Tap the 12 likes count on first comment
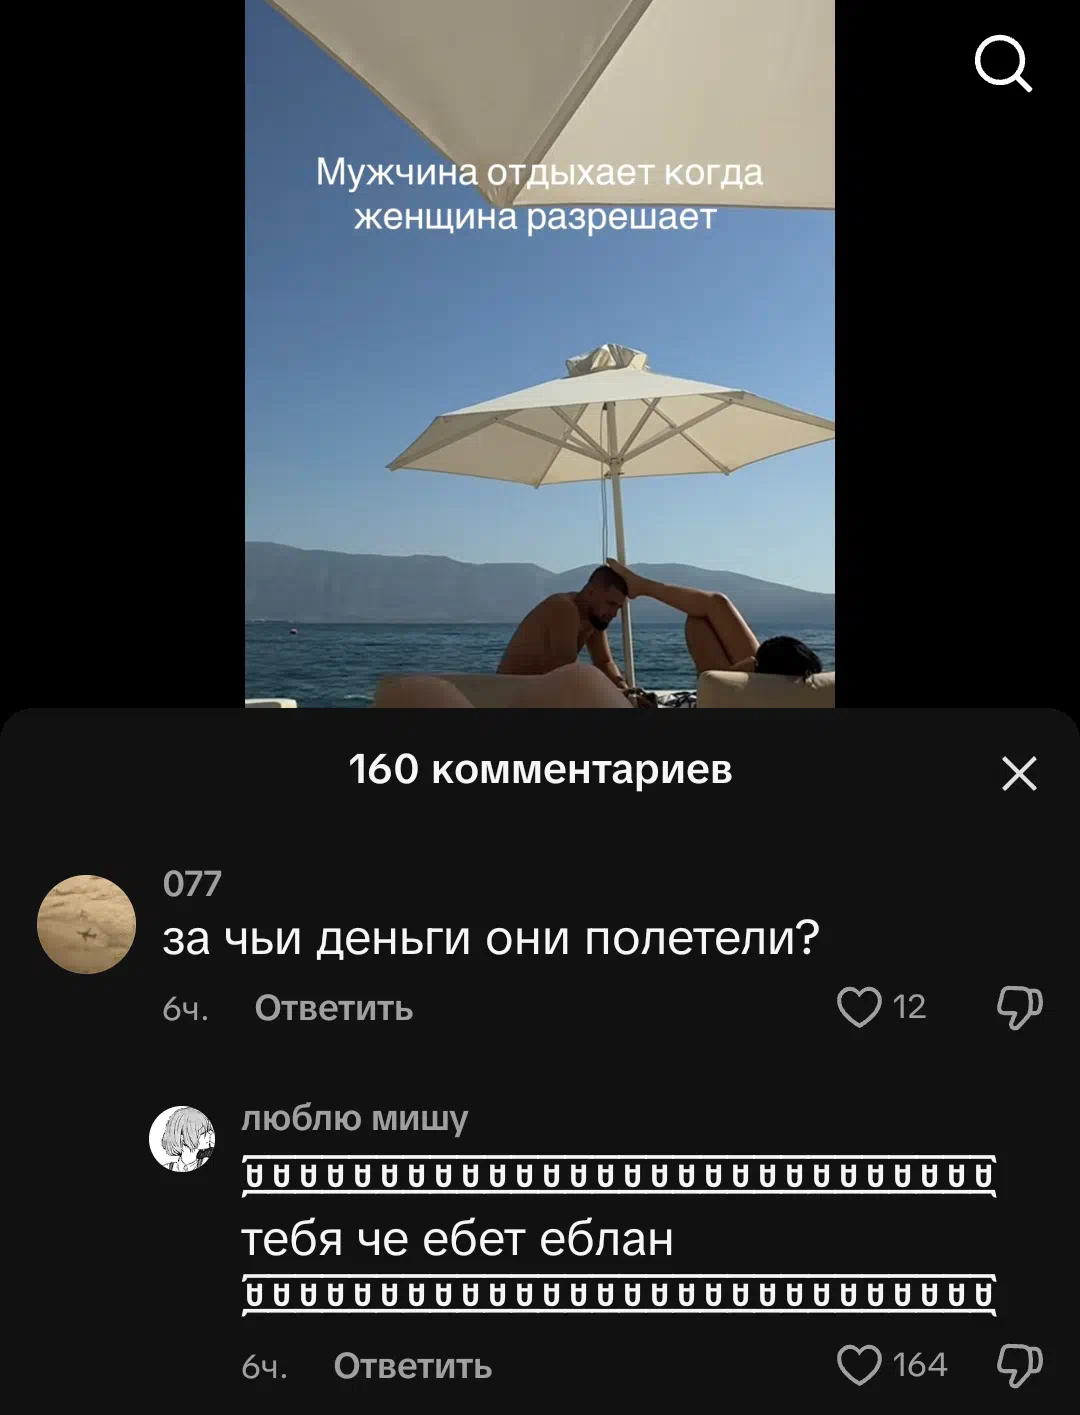Viewport: 1080px width, 1415px height. click(x=909, y=1007)
